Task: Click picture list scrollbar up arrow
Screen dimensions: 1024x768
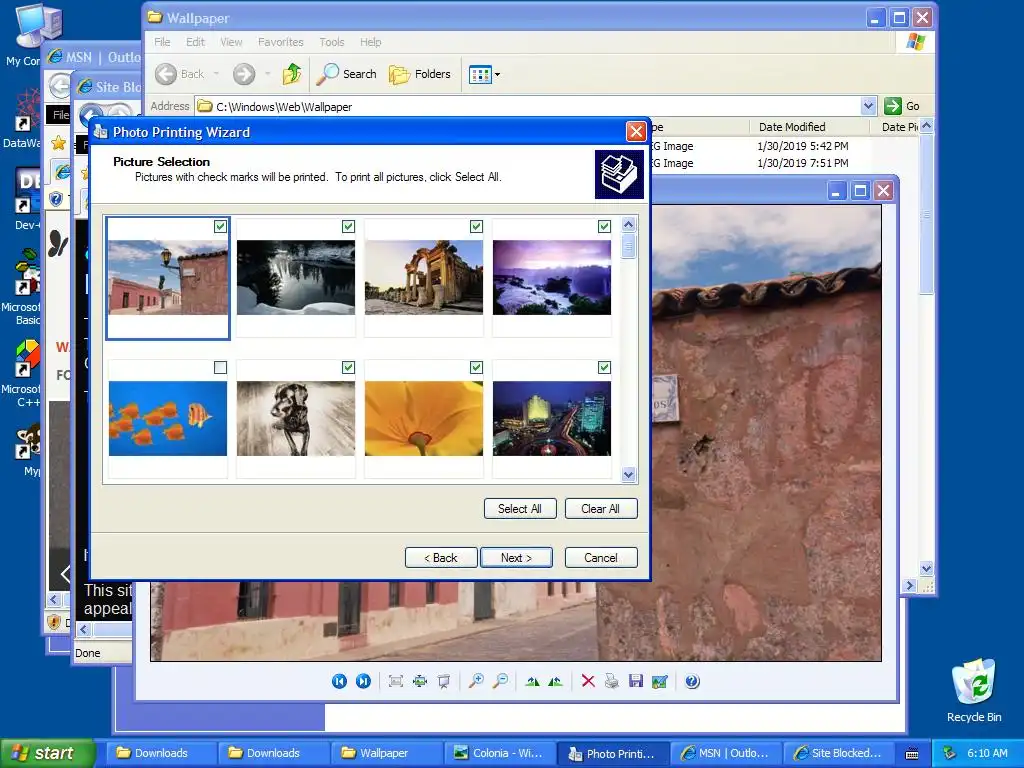Action: click(628, 225)
